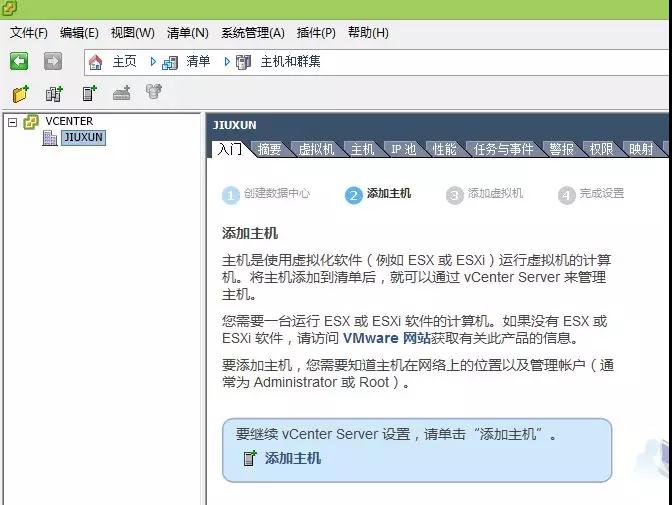Switch to the IP 池 tab
This screenshot has height=505, width=672.
coord(403,149)
